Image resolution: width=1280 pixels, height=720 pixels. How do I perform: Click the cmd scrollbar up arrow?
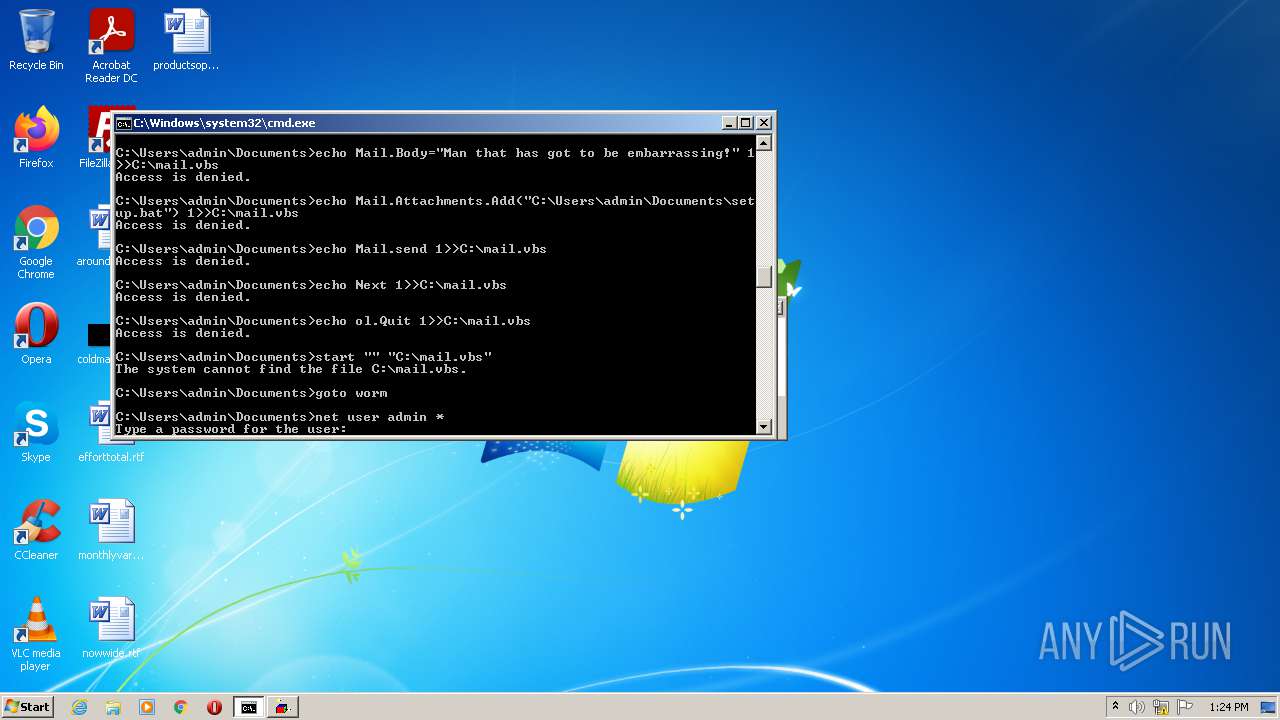coord(764,143)
